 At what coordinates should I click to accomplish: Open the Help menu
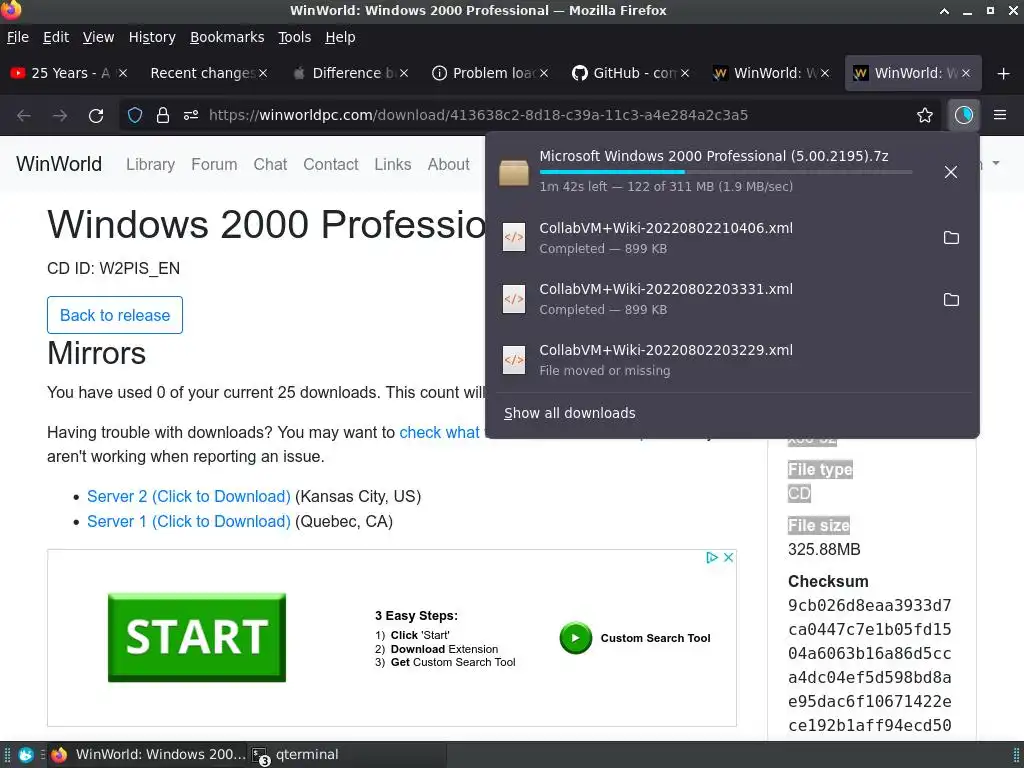pyautogui.click(x=340, y=37)
